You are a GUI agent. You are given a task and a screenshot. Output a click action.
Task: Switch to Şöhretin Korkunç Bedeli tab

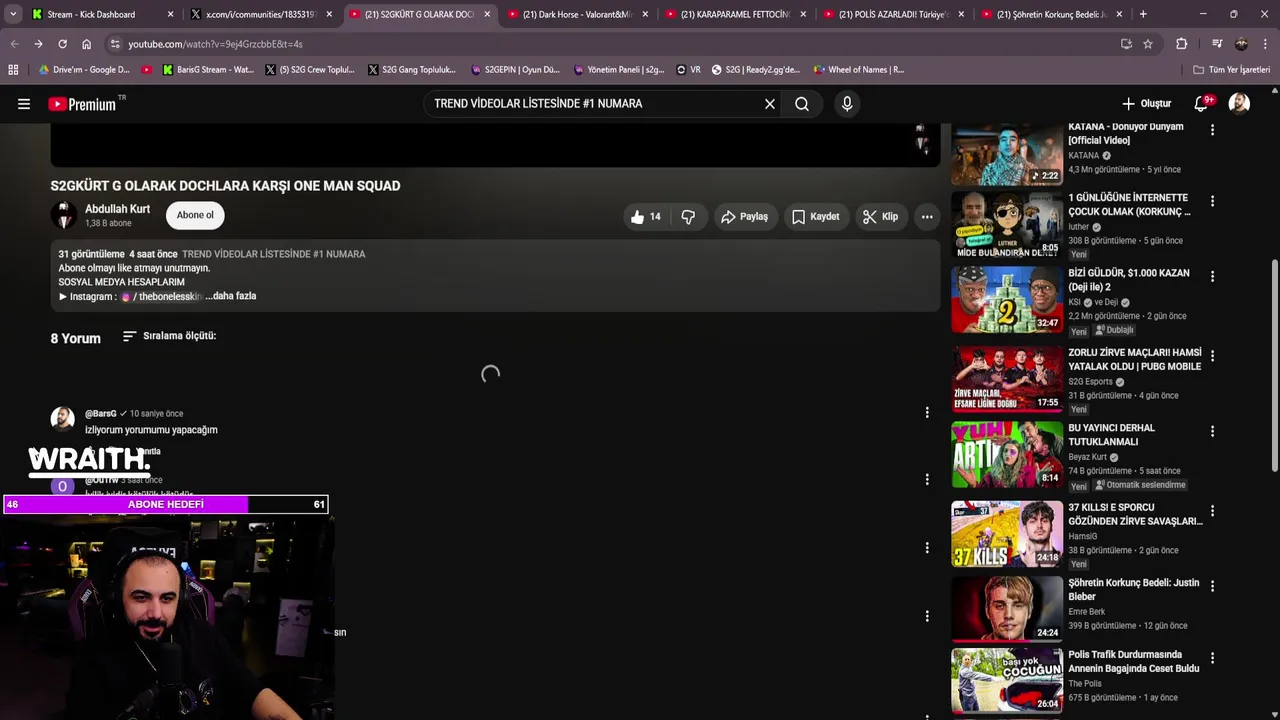[x=1051, y=14]
